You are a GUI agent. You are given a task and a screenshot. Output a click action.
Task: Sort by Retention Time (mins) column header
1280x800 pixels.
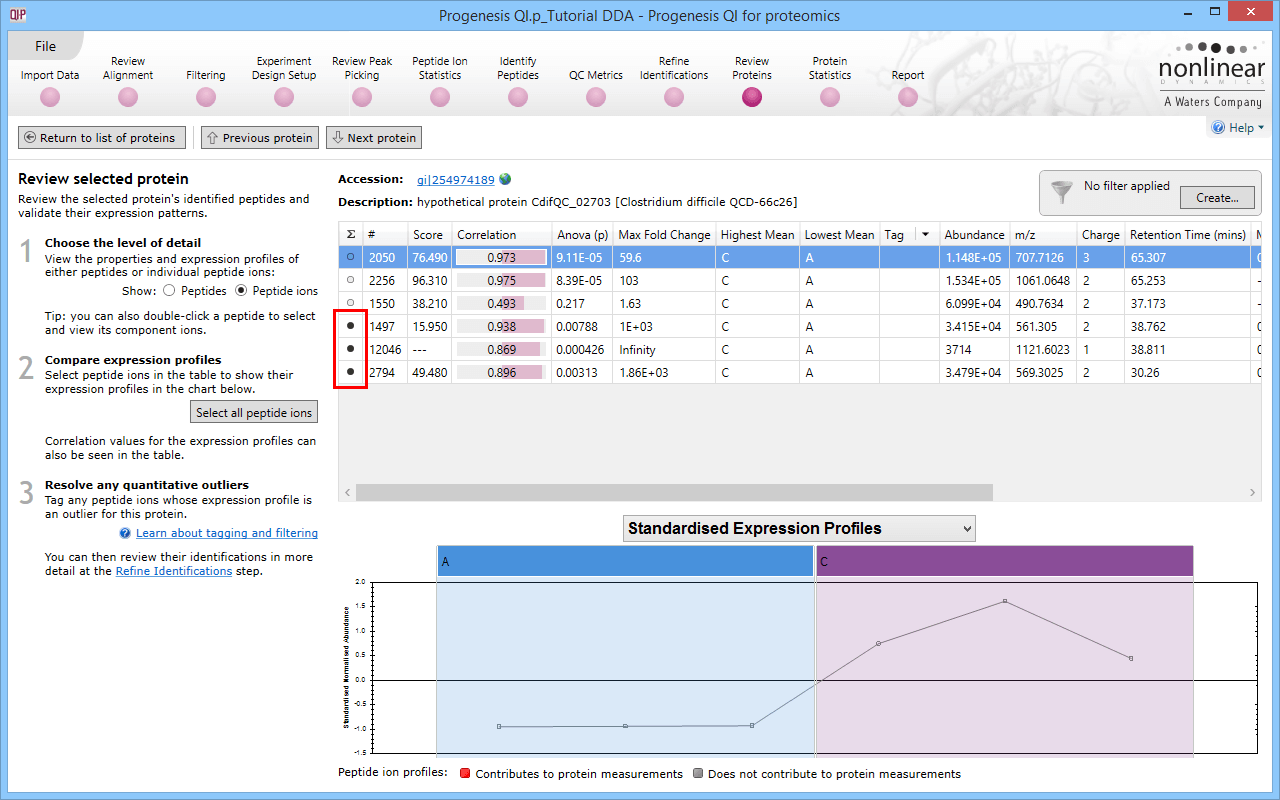(1187, 234)
